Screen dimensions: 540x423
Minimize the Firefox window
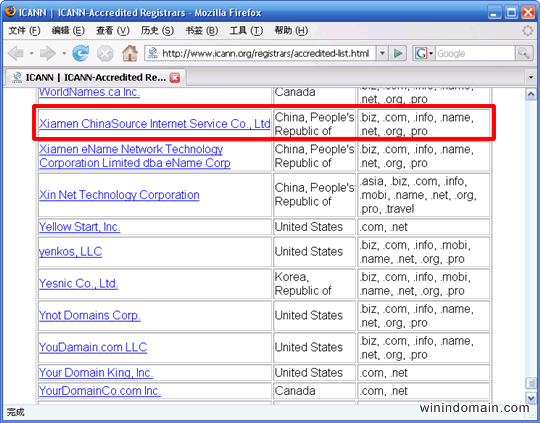coord(495,12)
